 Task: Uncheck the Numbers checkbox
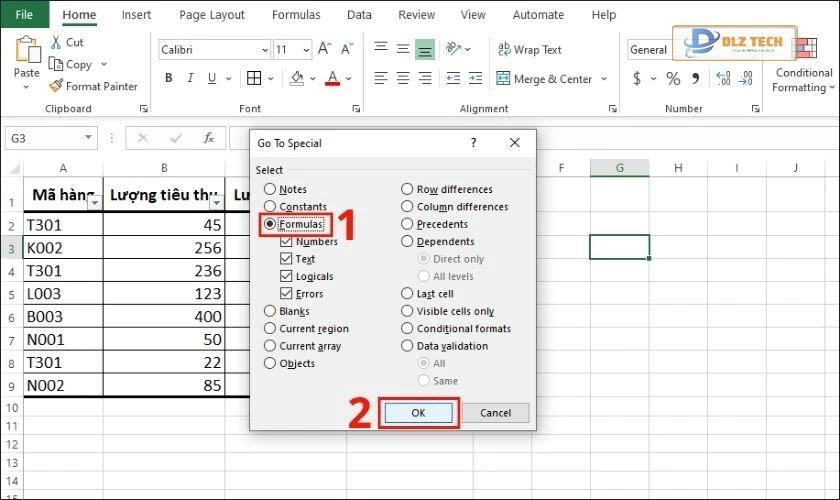click(x=286, y=241)
